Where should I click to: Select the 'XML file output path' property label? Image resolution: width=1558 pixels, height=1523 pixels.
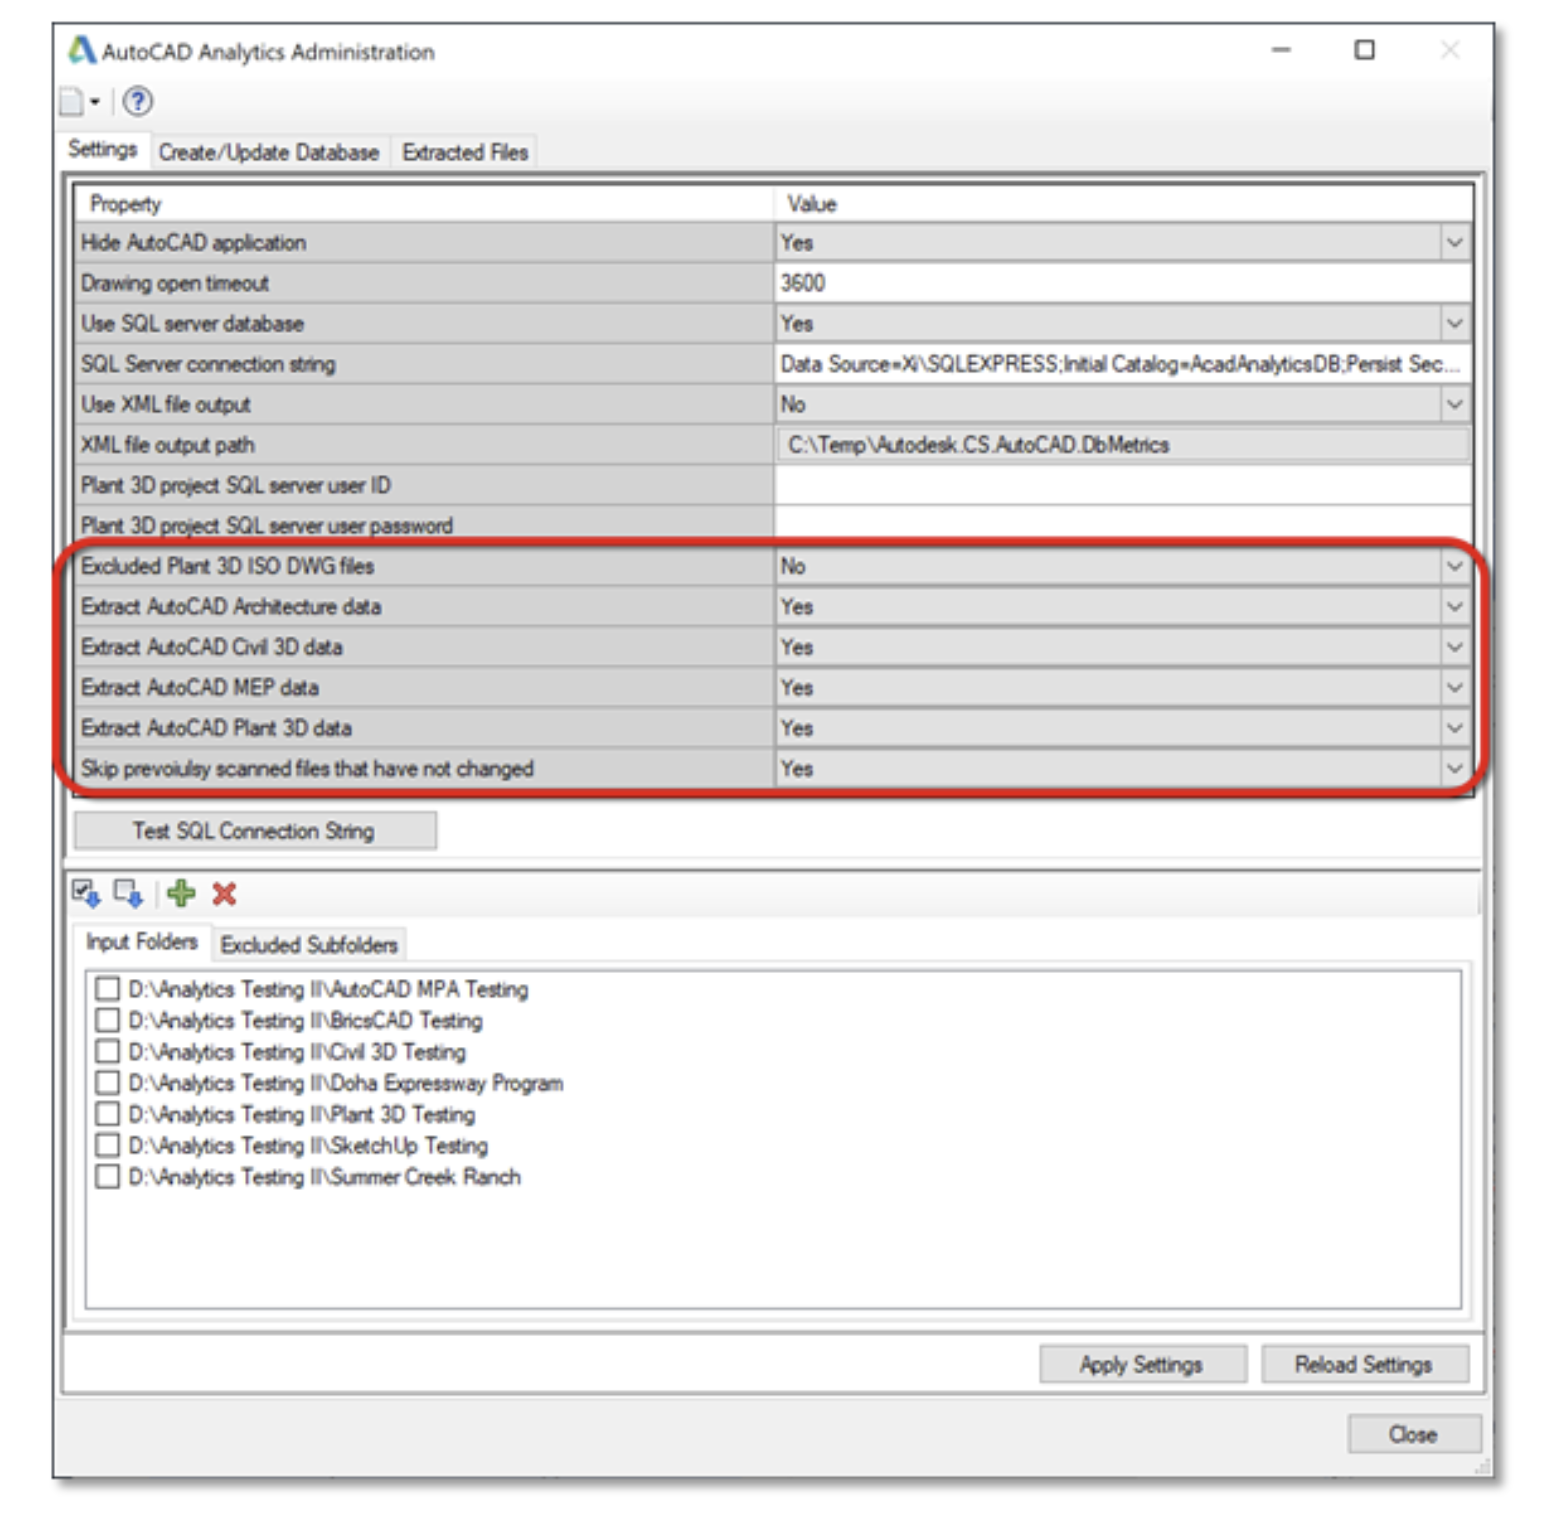[x=168, y=445]
